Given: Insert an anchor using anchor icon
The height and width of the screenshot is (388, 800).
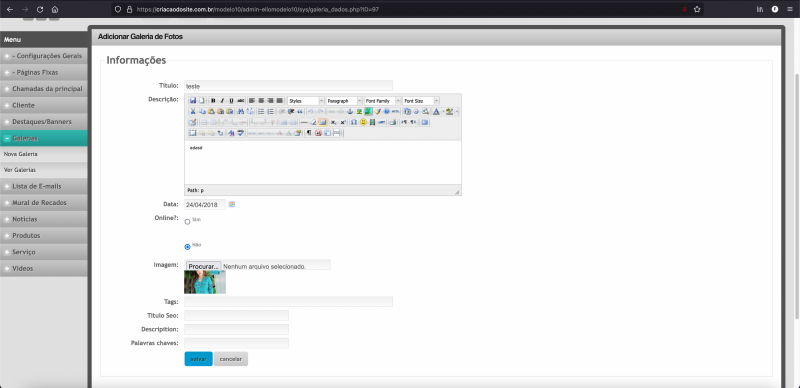Looking at the screenshot, I should [350, 111].
